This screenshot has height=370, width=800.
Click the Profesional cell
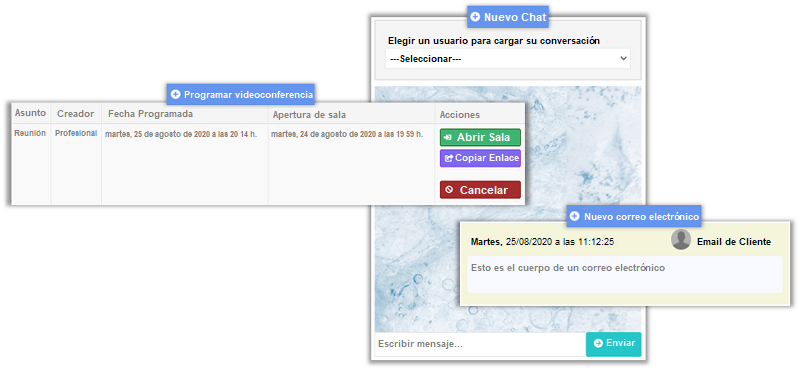(x=76, y=133)
